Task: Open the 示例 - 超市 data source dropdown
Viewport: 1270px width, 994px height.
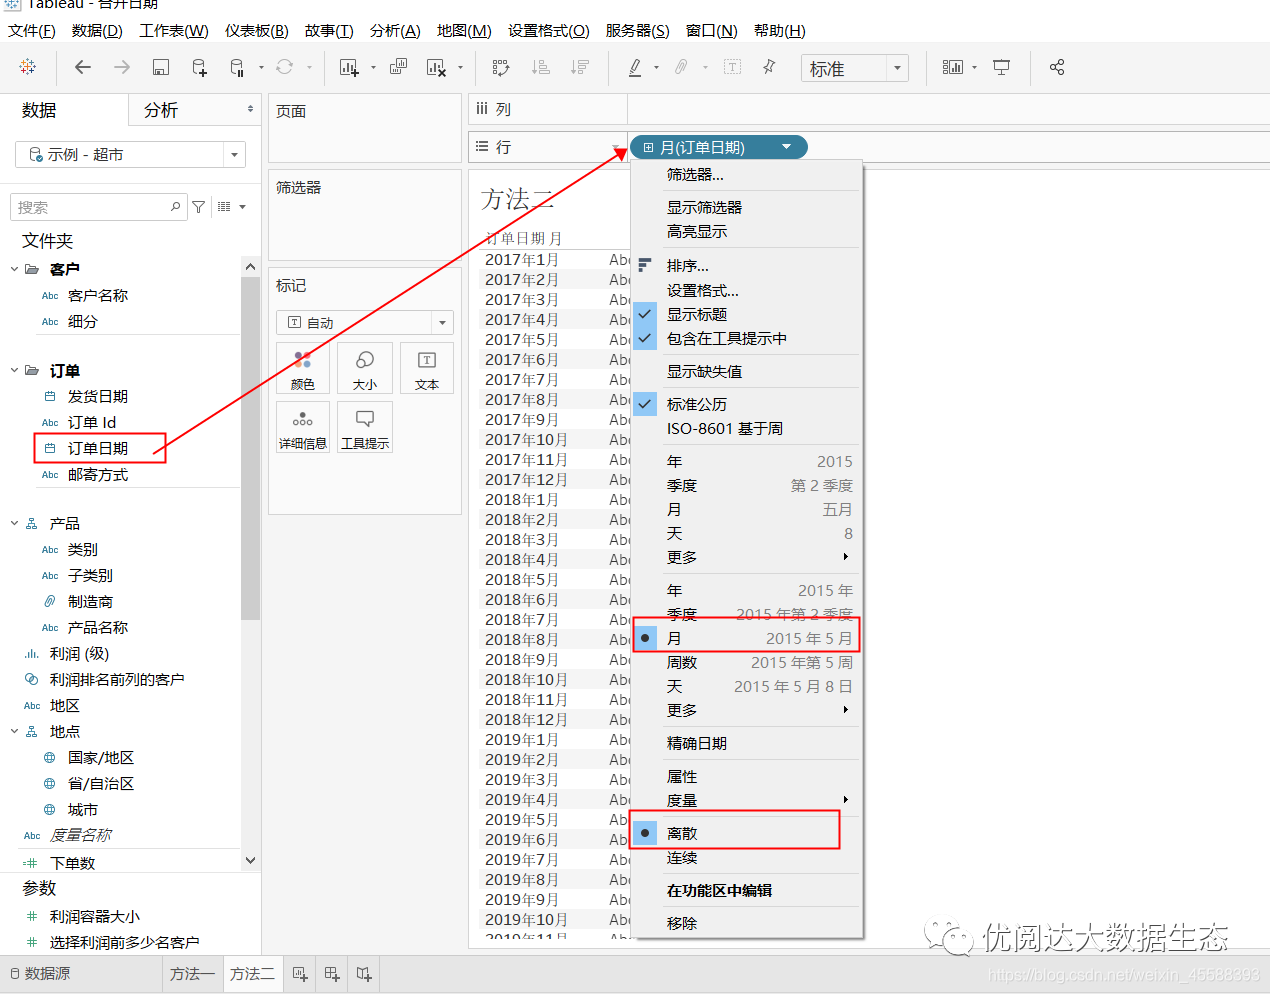Action: click(x=234, y=154)
